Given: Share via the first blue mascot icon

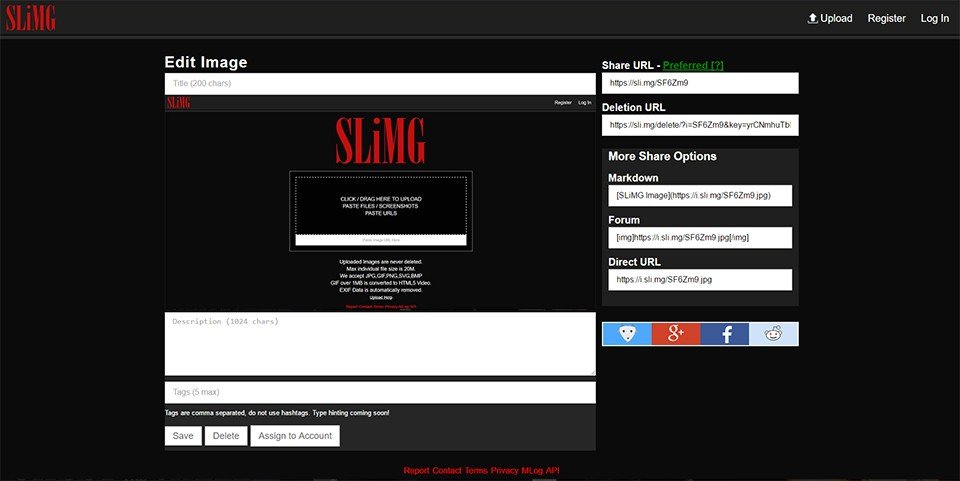Looking at the screenshot, I should coord(626,334).
